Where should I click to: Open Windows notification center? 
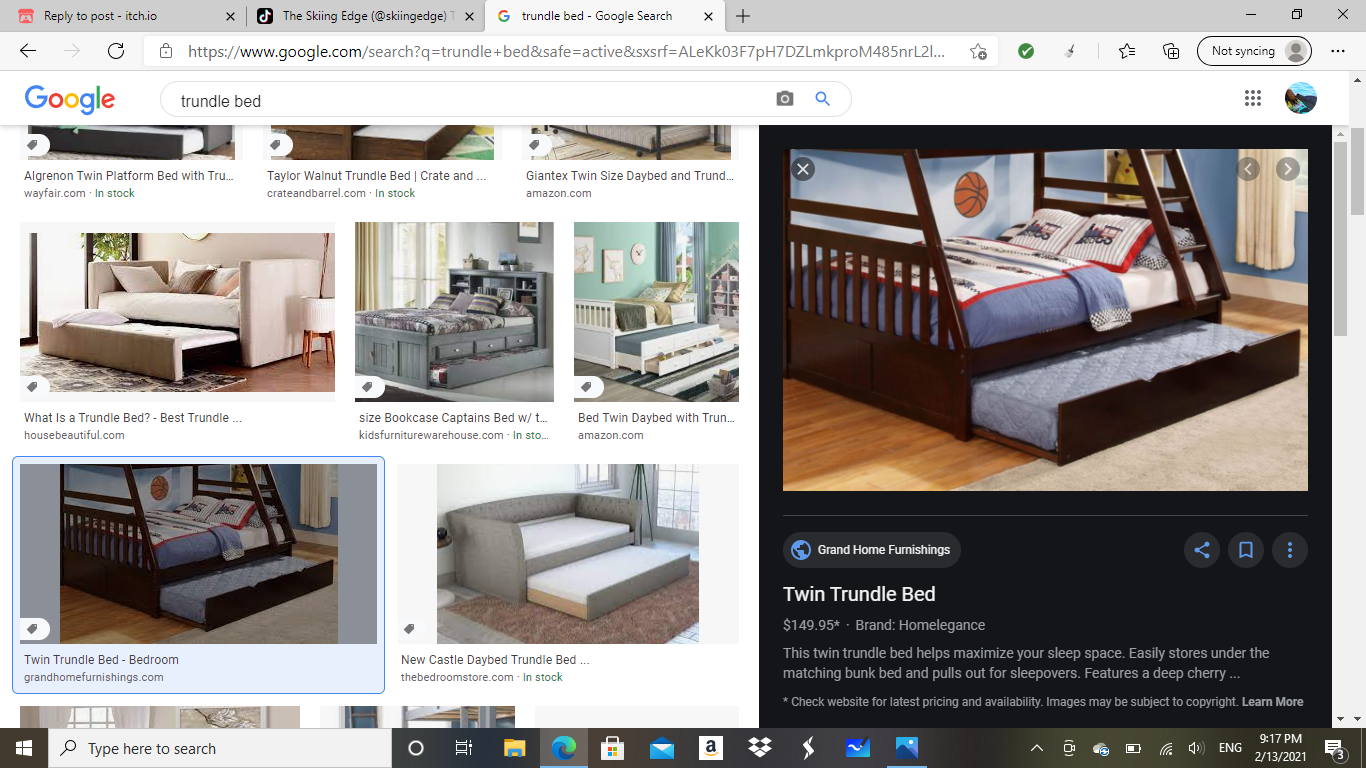pos(1334,748)
